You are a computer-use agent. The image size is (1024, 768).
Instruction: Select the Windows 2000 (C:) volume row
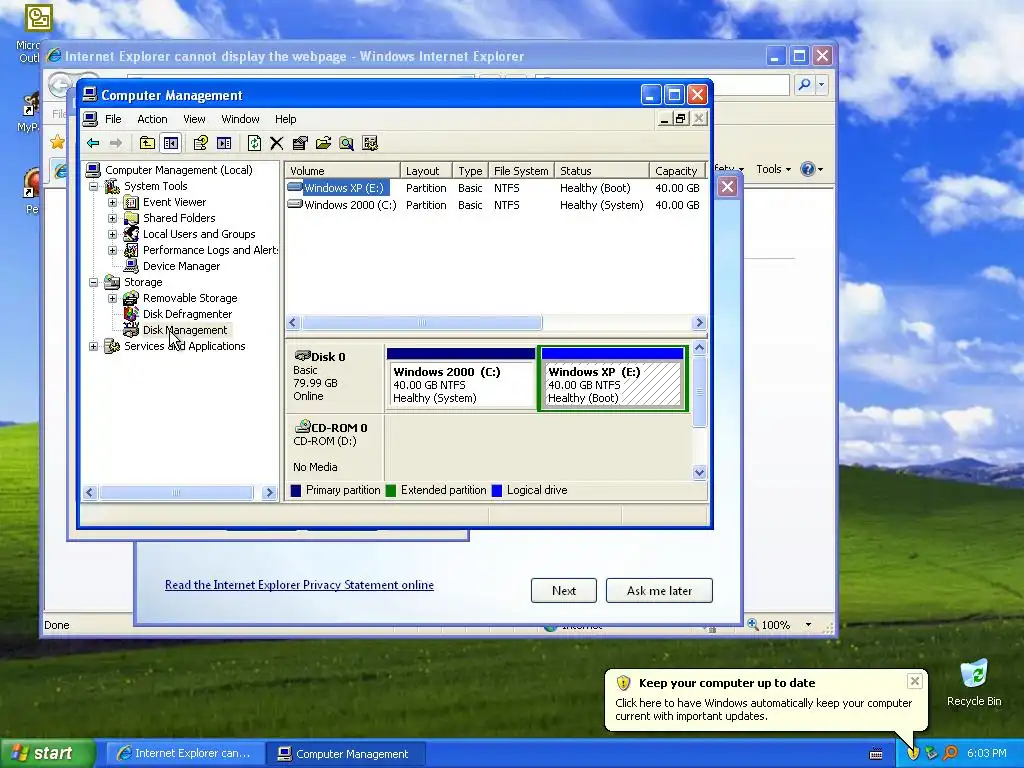[x=496, y=204]
